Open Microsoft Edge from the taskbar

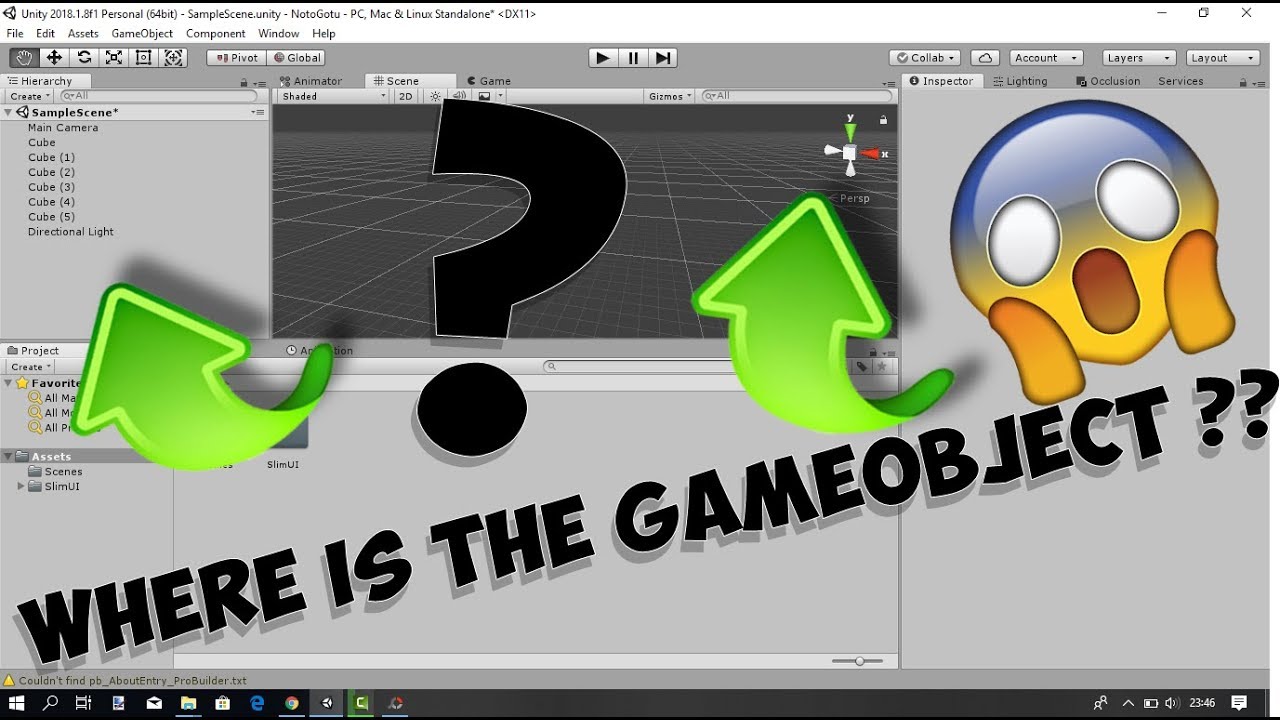click(x=257, y=703)
